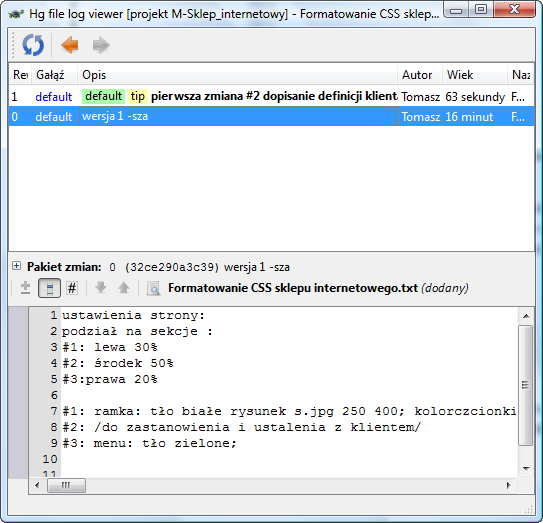Screen dimensions: 543x523
Task: Jump to previous change with up arrow
Action: (x=124, y=288)
